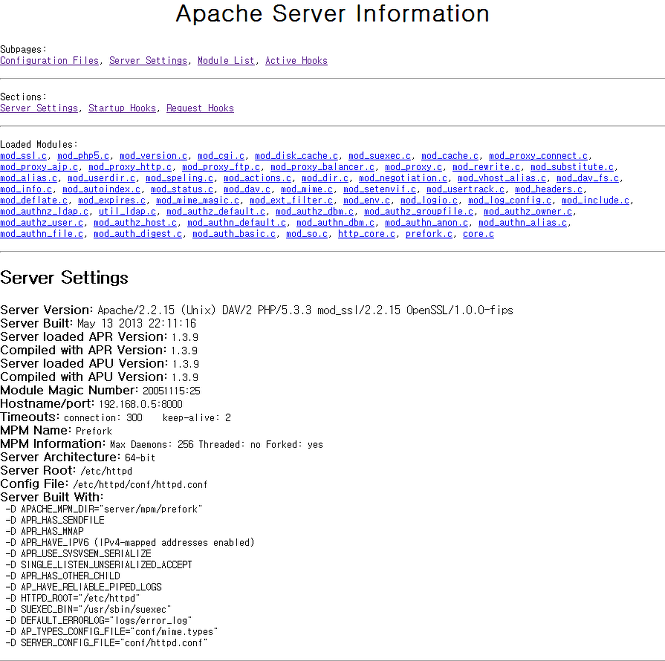Open the mod_authz_host.c link

[135, 222]
